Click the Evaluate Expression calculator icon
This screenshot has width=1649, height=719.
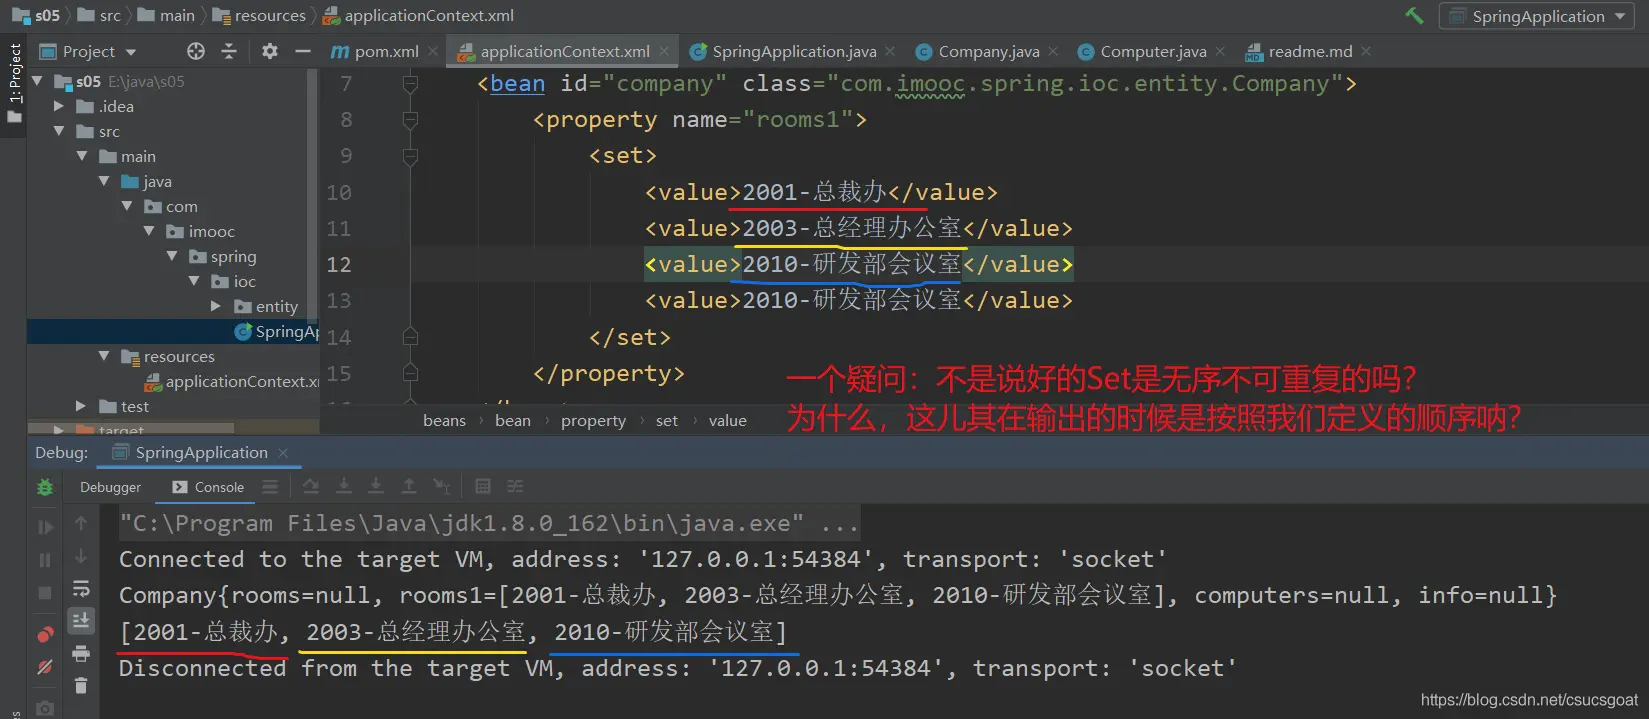tap(483, 487)
